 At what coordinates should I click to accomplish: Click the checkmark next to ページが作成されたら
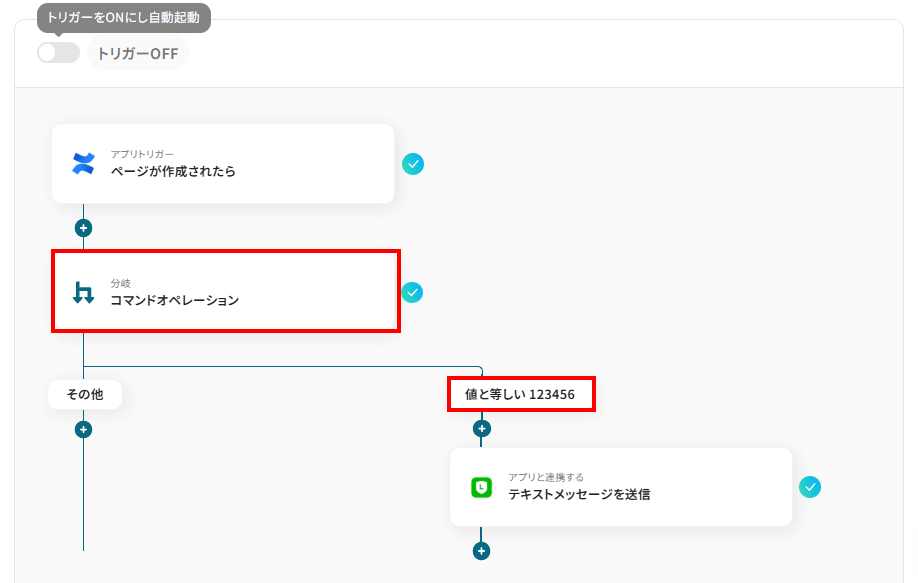tap(413, 164)
